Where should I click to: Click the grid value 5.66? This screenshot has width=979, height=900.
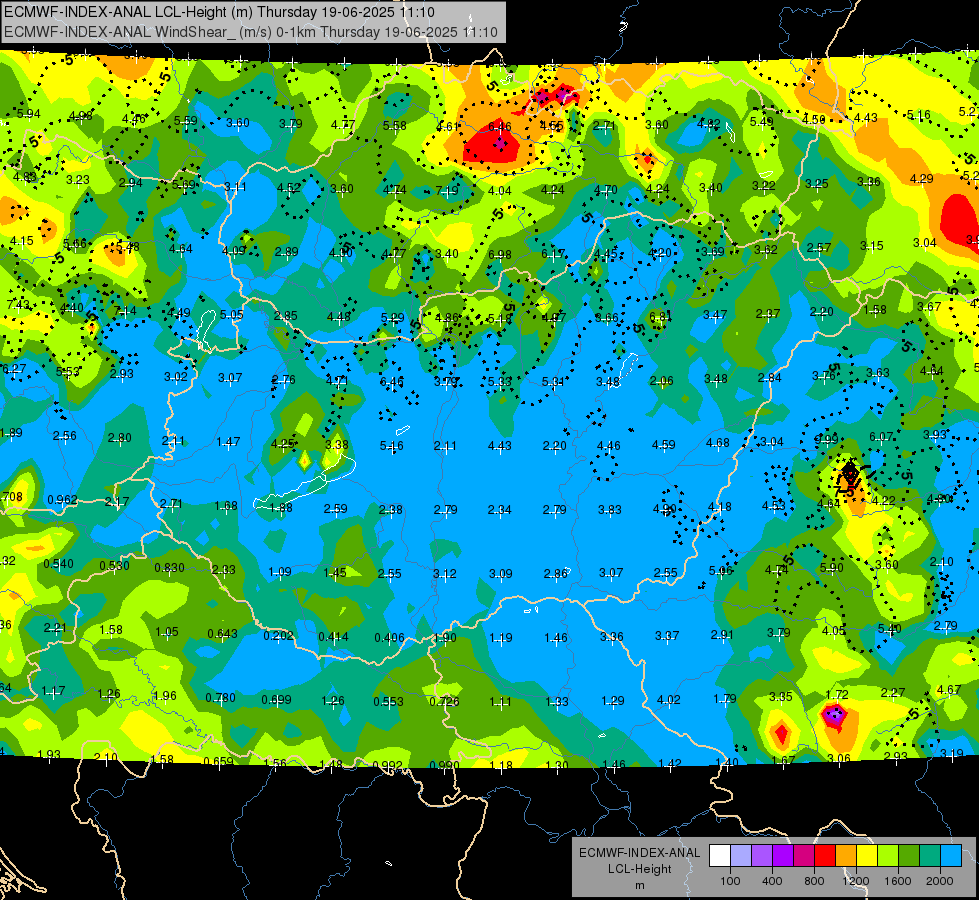(75, 244)
